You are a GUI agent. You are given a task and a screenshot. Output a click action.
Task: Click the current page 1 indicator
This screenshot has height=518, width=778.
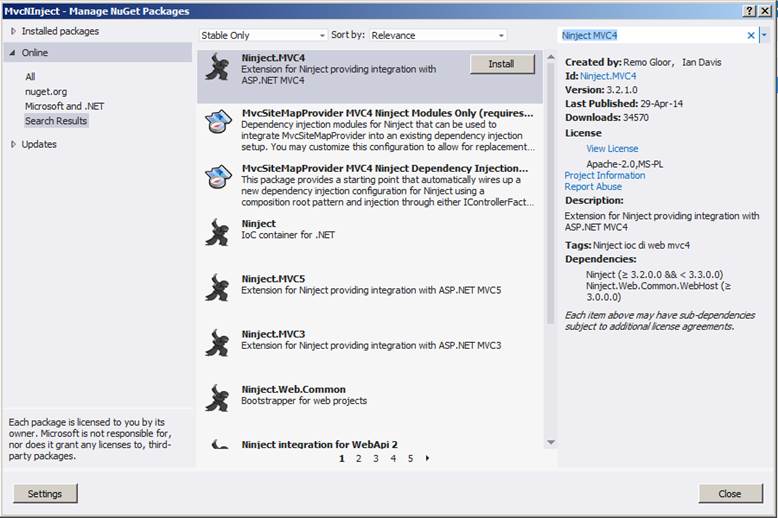coord(341,458)
